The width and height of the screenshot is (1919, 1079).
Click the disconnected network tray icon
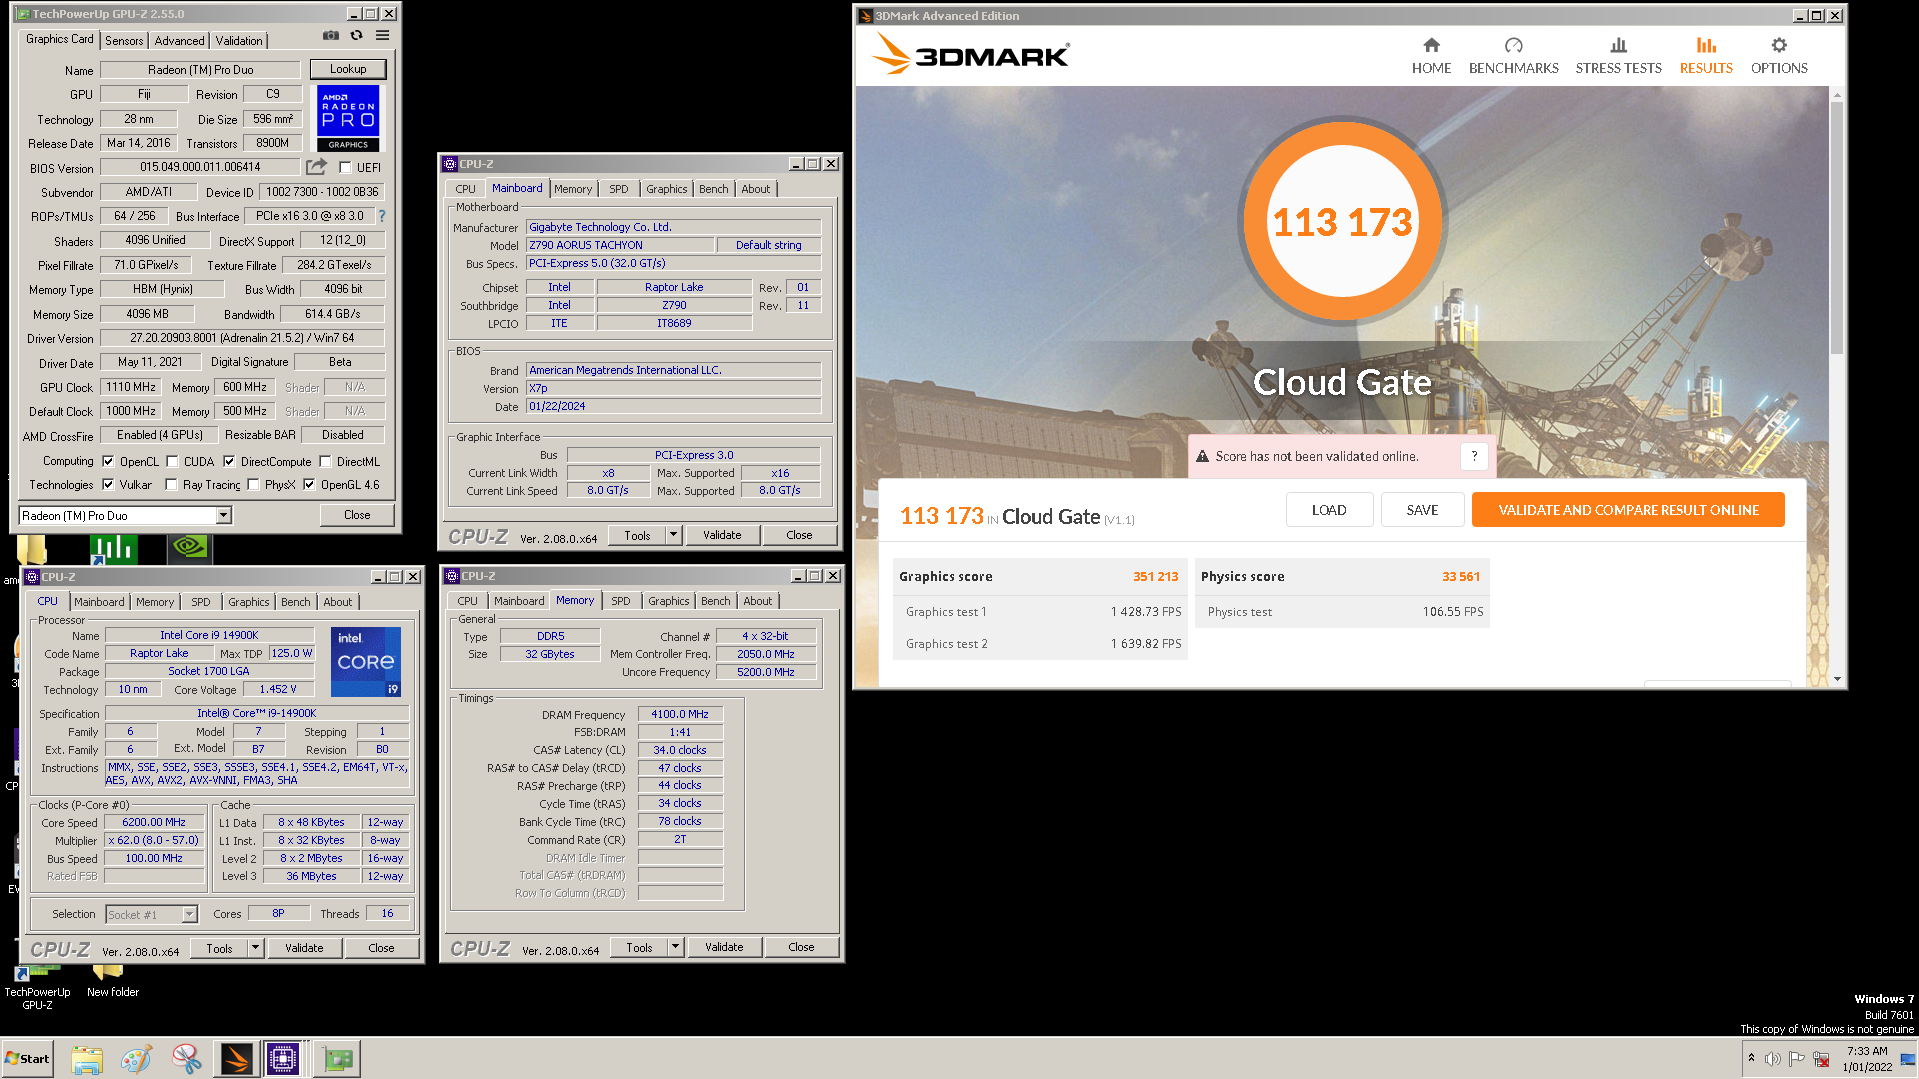pos(1821,1059)
